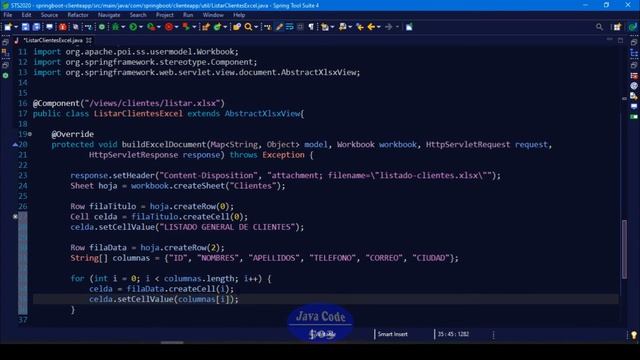Click cursor position 35 : 45 : 1282 status
The width and height of the screenshot is (640, 360).
coord(453,334)
